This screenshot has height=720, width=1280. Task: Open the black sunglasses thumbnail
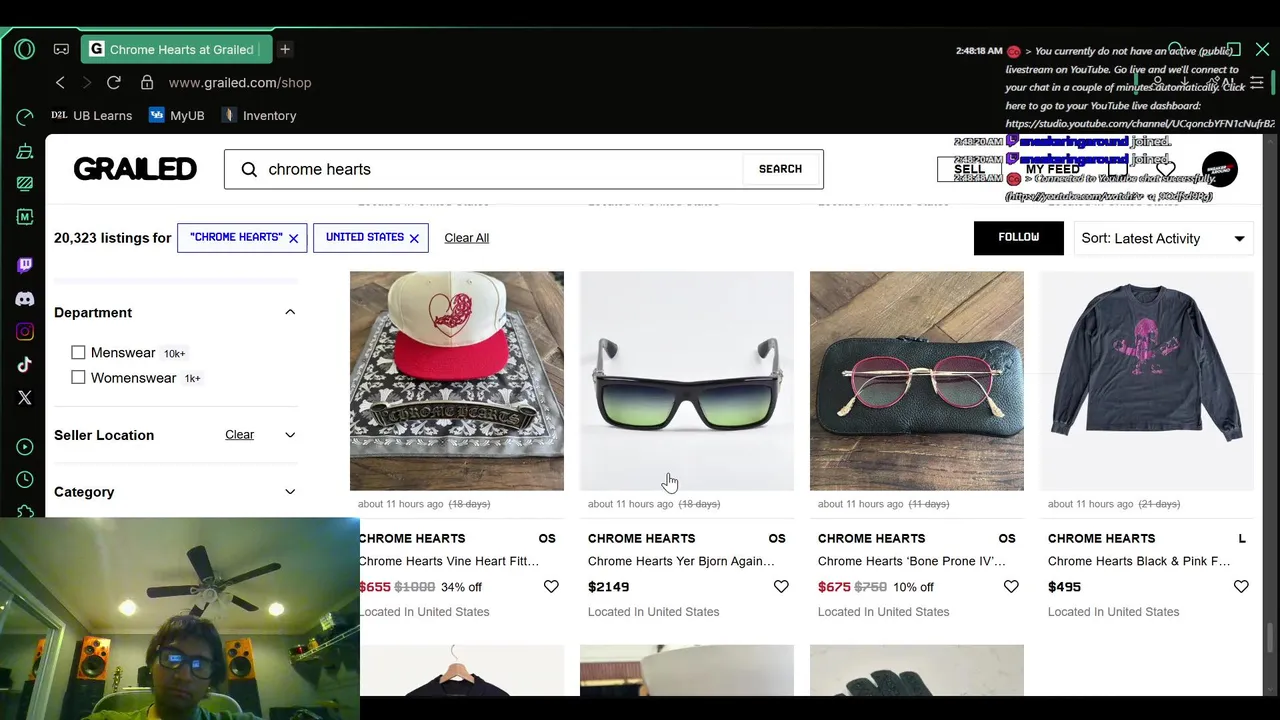point(687,380)
